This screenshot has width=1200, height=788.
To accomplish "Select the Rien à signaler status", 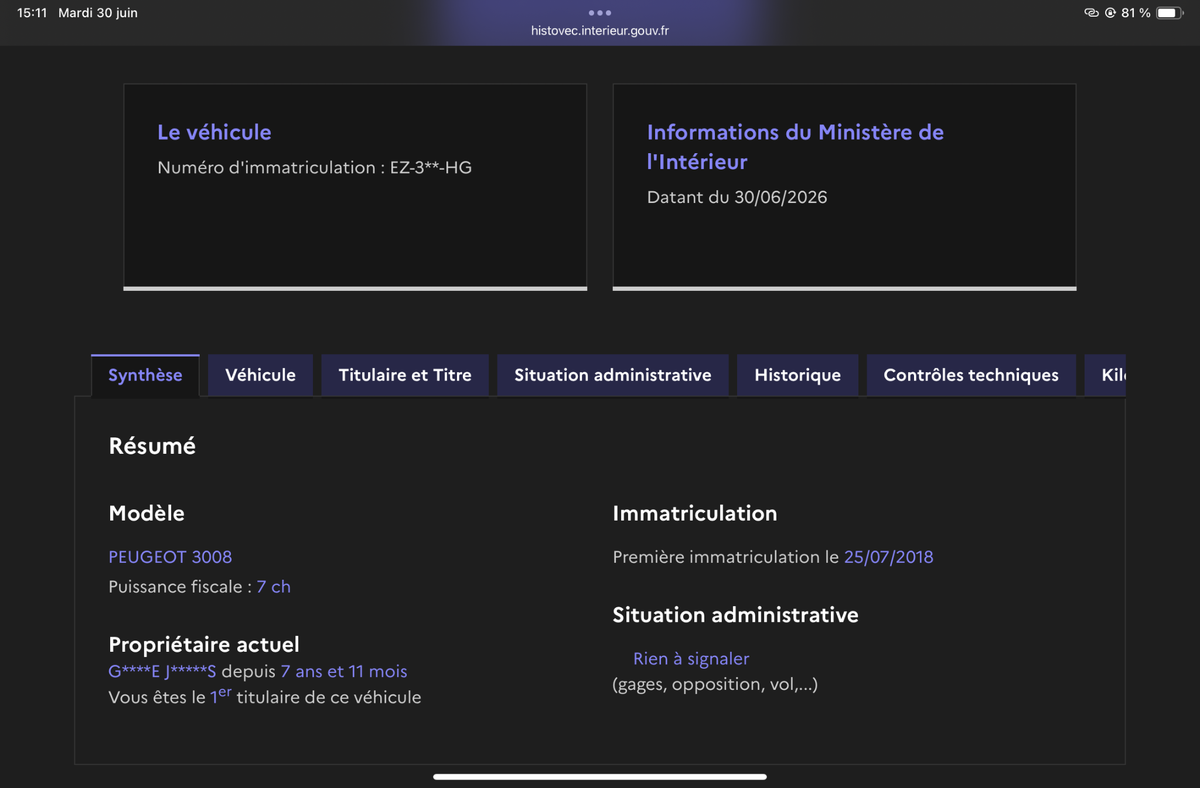I will tap(691, 658).
